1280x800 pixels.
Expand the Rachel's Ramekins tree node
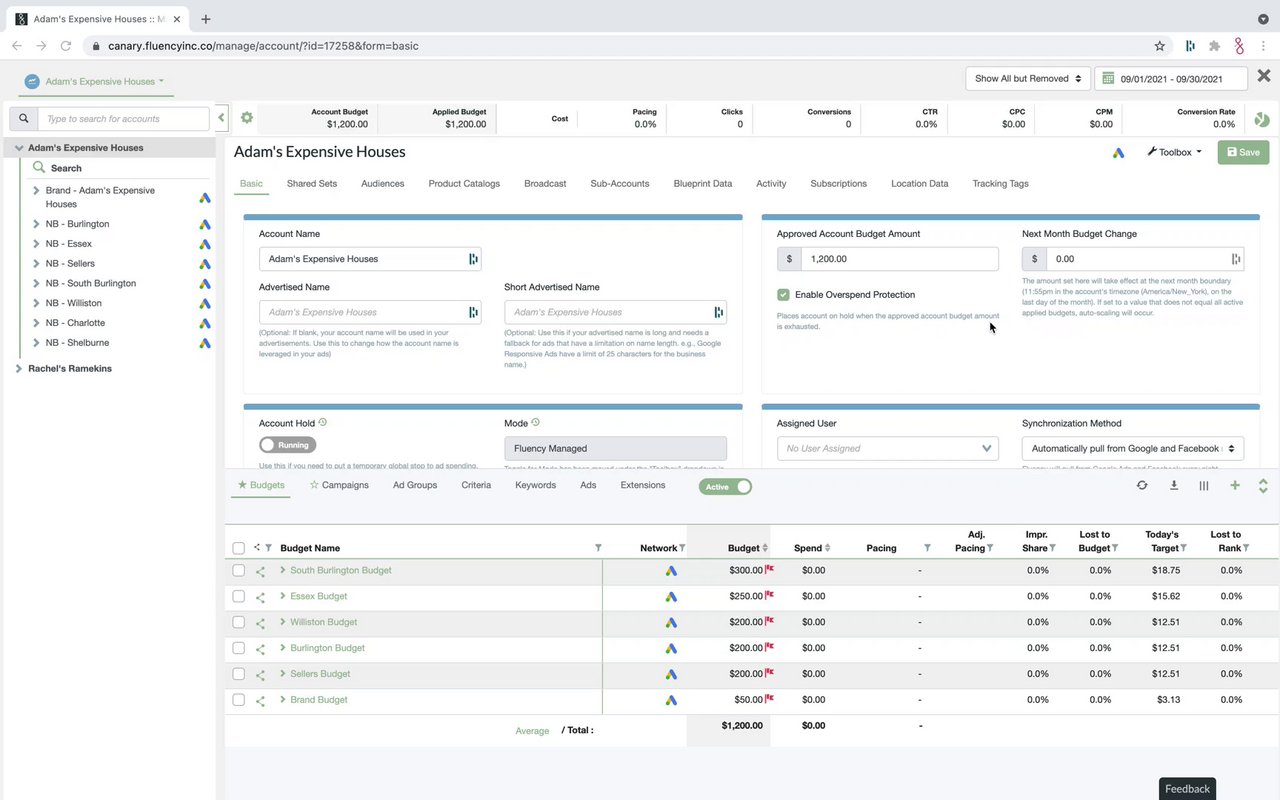click(19, 369)
